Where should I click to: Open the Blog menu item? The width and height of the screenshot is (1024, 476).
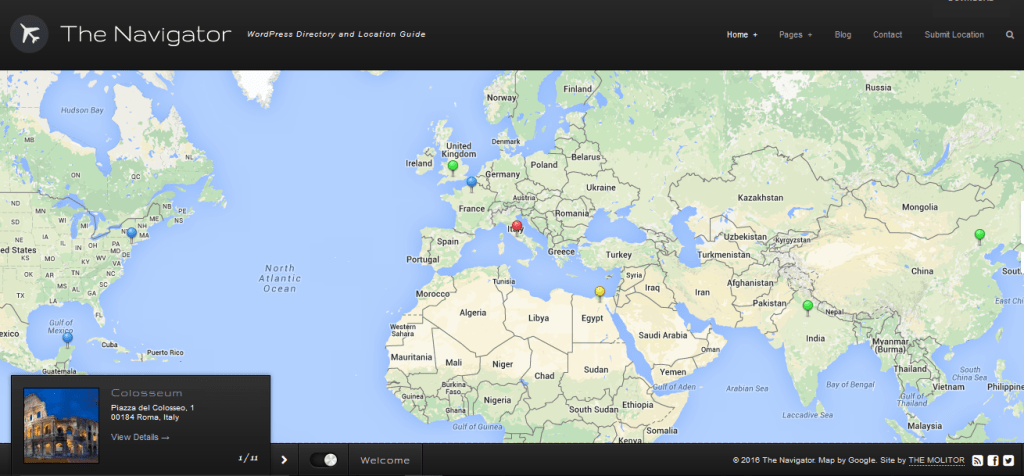[842, 35]
